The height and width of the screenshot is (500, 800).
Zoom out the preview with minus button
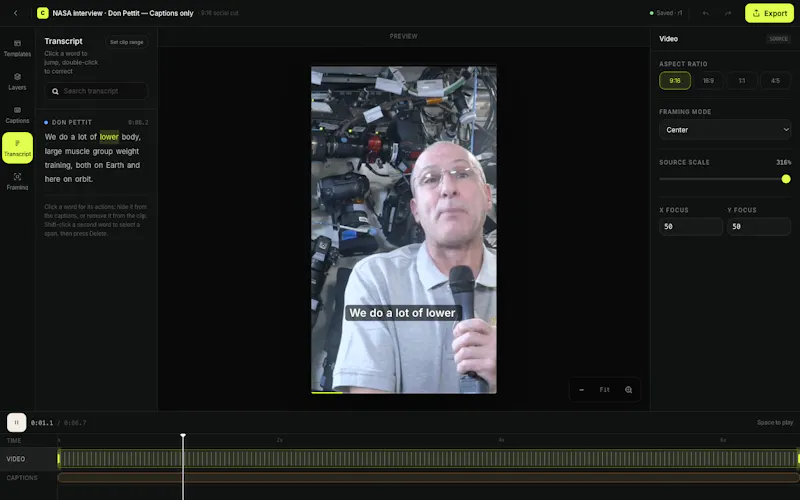coord(582,390)
